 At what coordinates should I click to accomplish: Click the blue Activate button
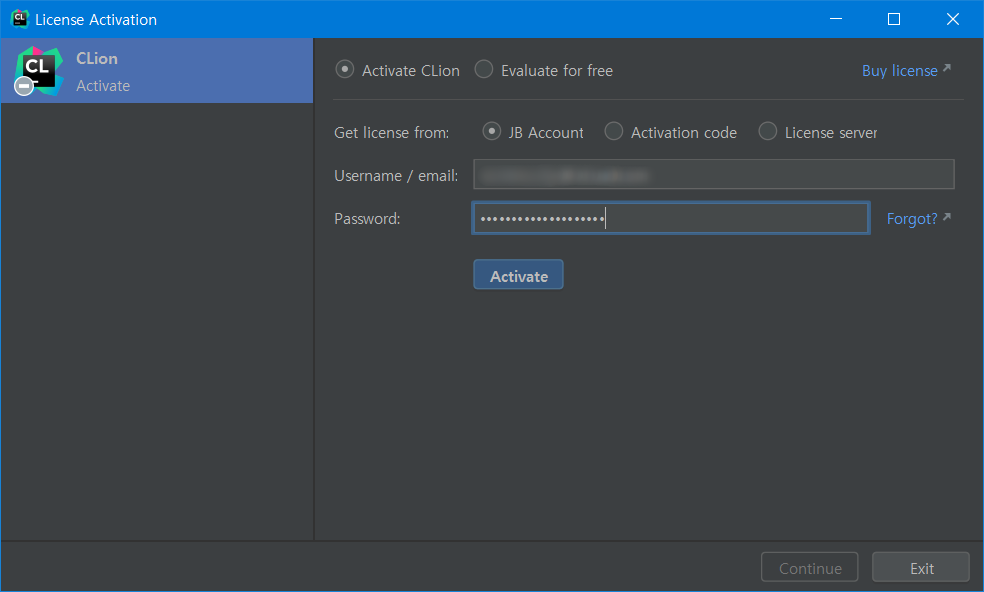pyautogui.click(x=518, y=275)
